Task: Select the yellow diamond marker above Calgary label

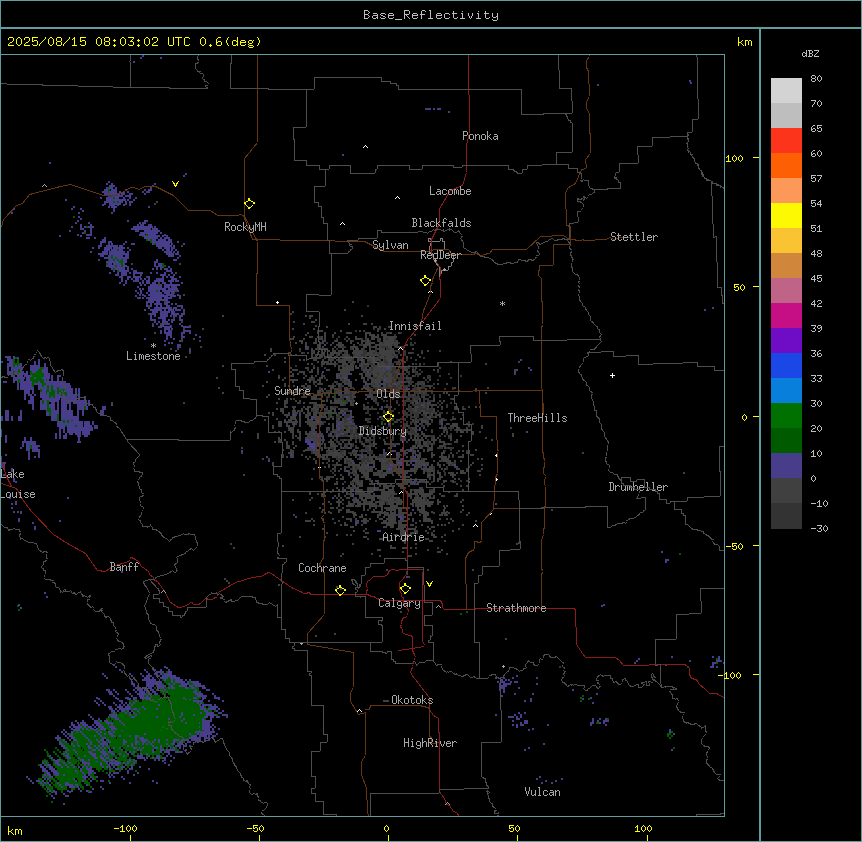Action: tap(405, 589)
